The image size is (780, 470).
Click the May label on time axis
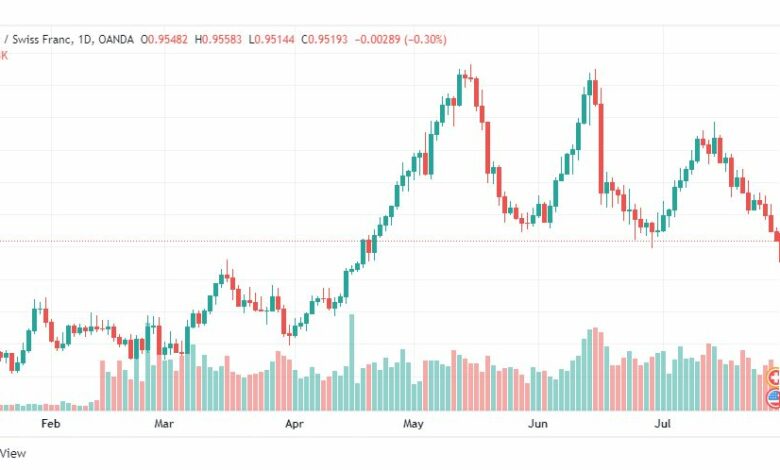(413, 424)
